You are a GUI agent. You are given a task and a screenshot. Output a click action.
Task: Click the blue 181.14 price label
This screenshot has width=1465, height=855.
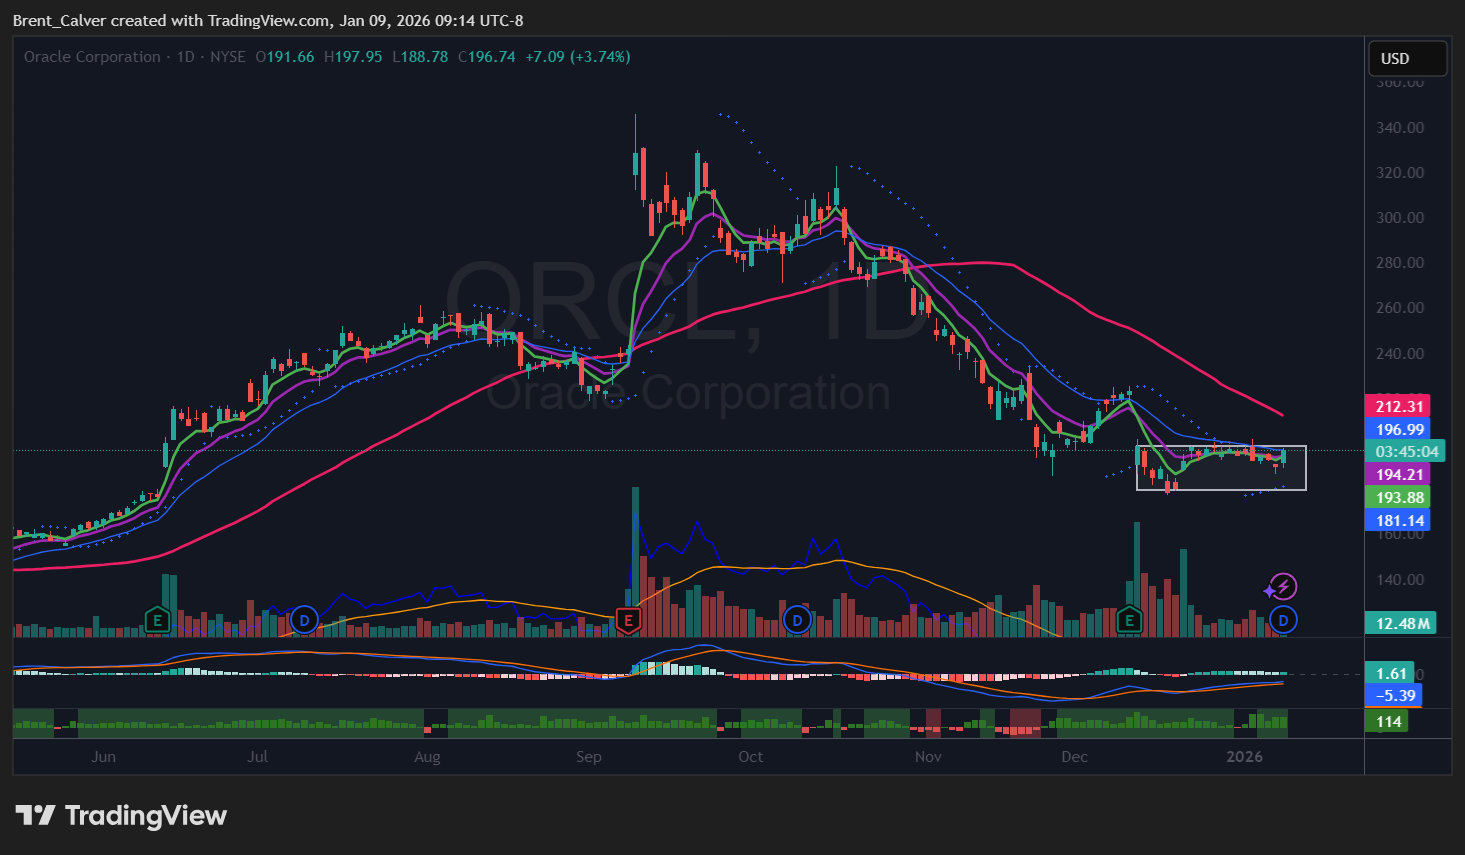tap(1399, 520)
